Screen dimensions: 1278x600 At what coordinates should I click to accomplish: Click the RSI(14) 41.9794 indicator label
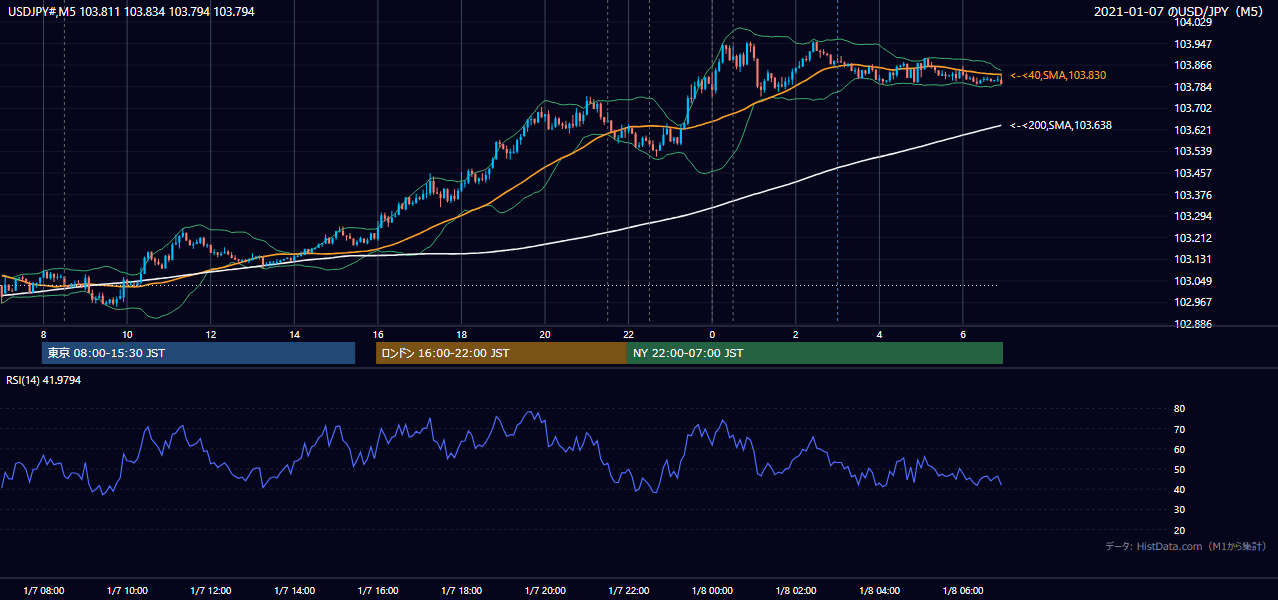44,379
